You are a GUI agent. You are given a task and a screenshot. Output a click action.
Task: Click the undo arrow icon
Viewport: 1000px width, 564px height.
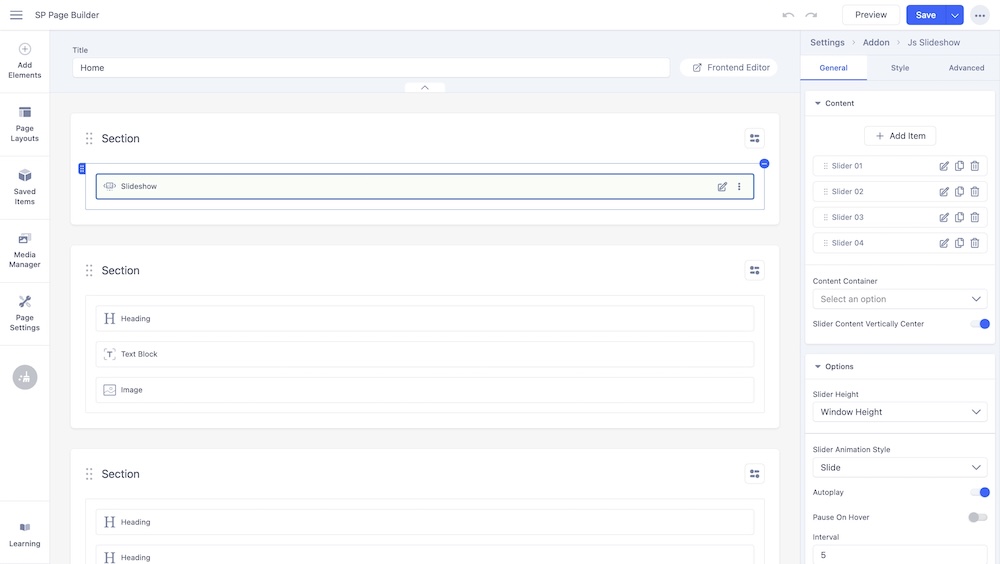coord(788,15)
